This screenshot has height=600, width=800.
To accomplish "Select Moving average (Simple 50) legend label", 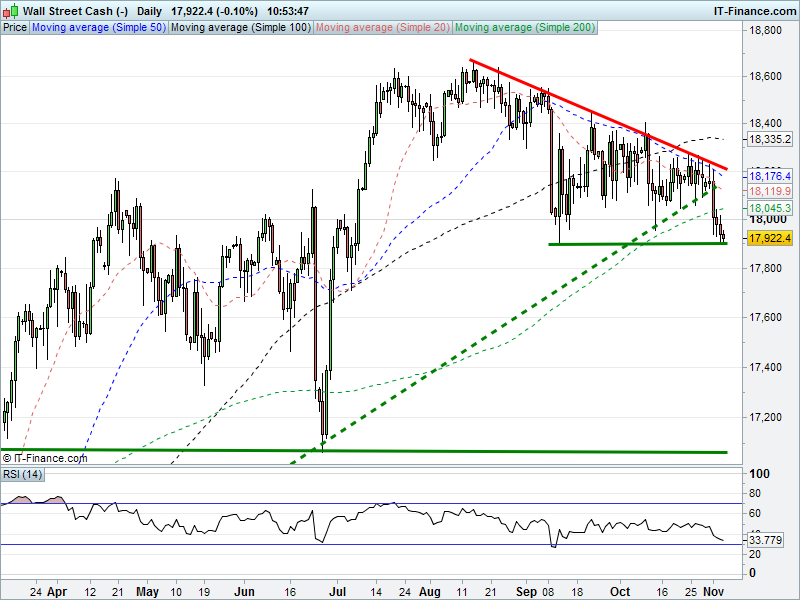I will 99,28.
